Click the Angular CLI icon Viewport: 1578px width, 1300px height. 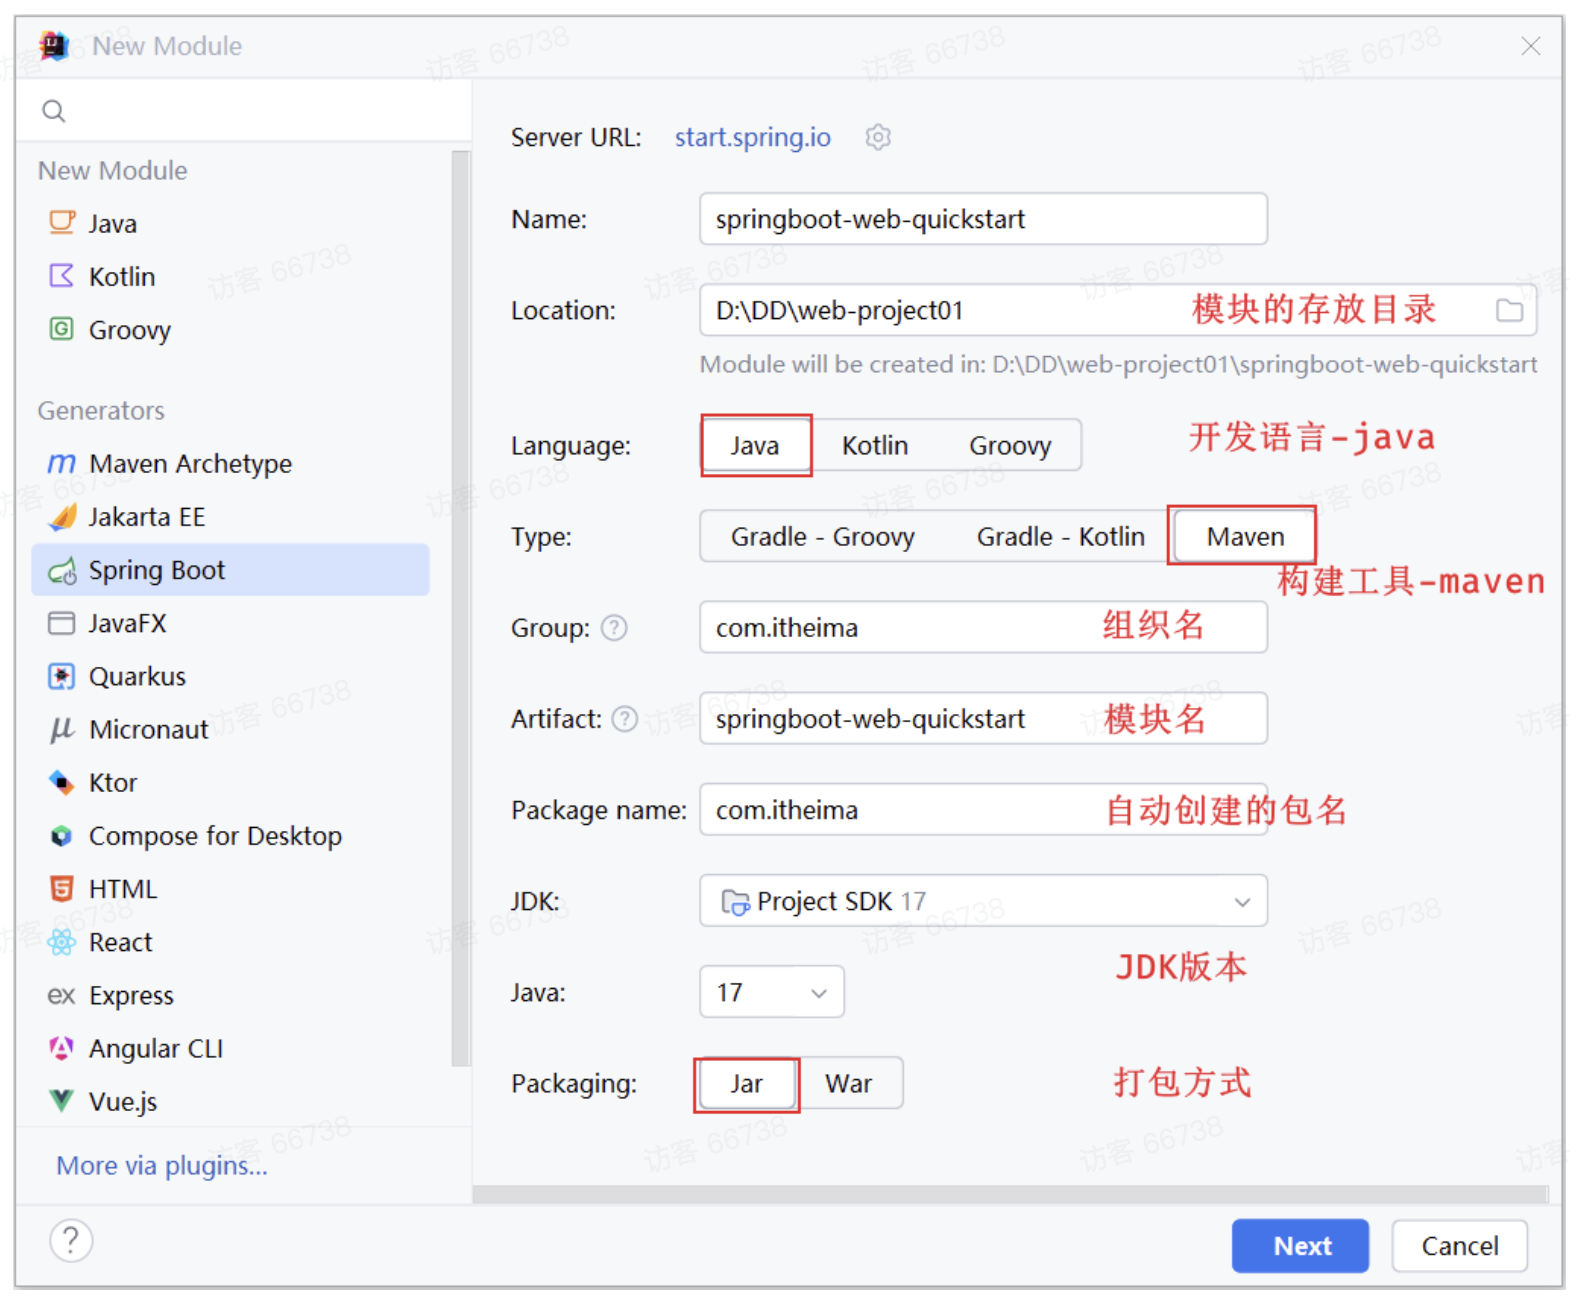coord(62,1048)
